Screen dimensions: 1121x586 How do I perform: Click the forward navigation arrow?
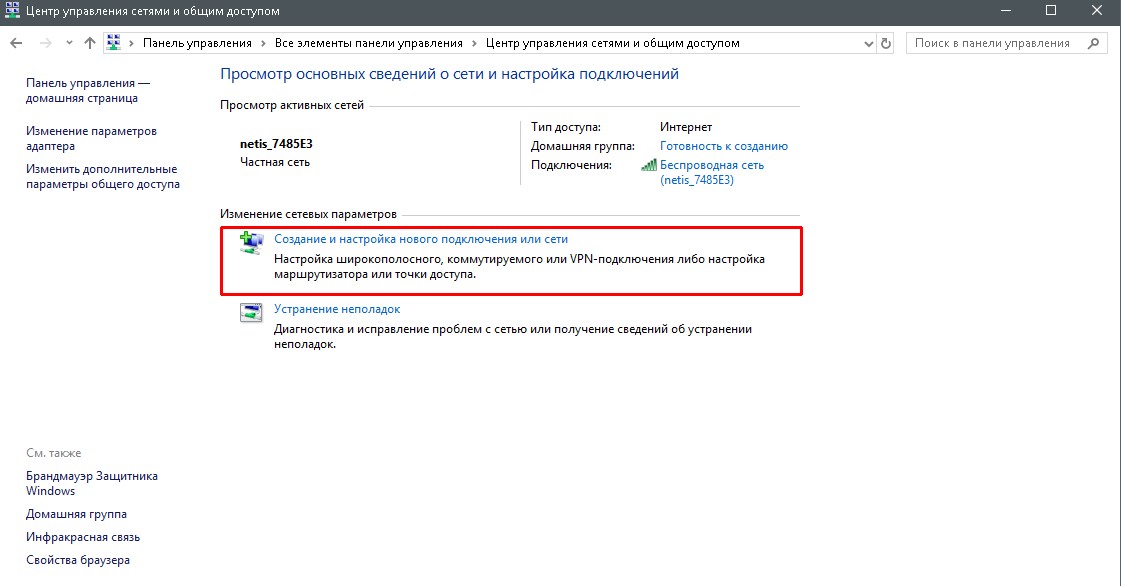click(46, 44)
